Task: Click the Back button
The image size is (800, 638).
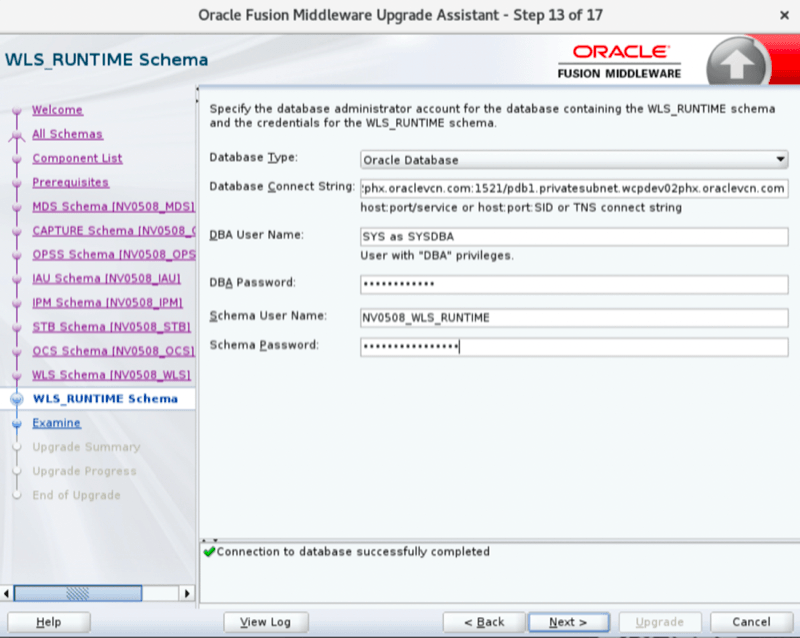Action: [484, 622]
